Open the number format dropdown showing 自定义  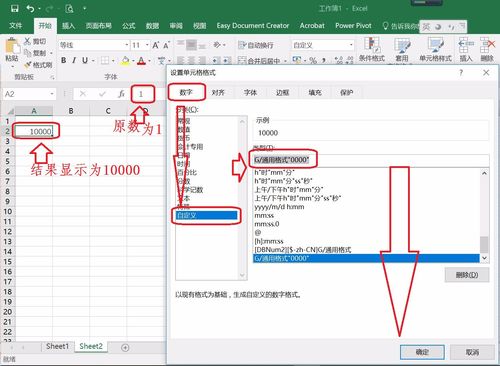[x=351, y=45]
